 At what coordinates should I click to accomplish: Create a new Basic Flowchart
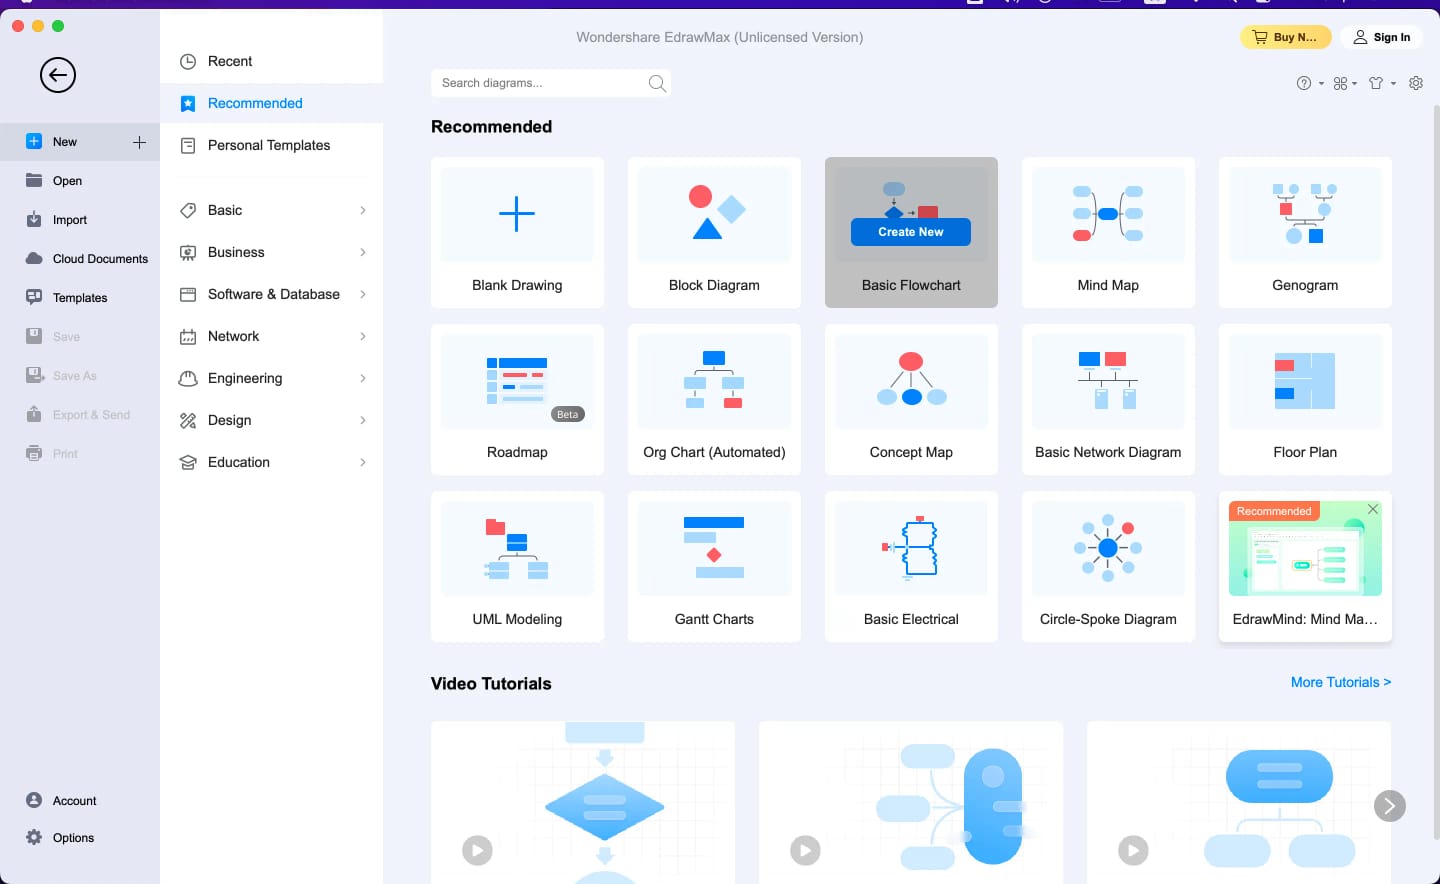pyautogui.click(x=909, y=231)
